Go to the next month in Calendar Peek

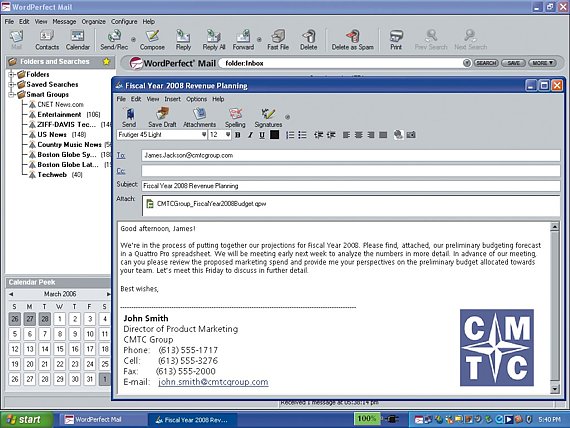pos(108,294)
